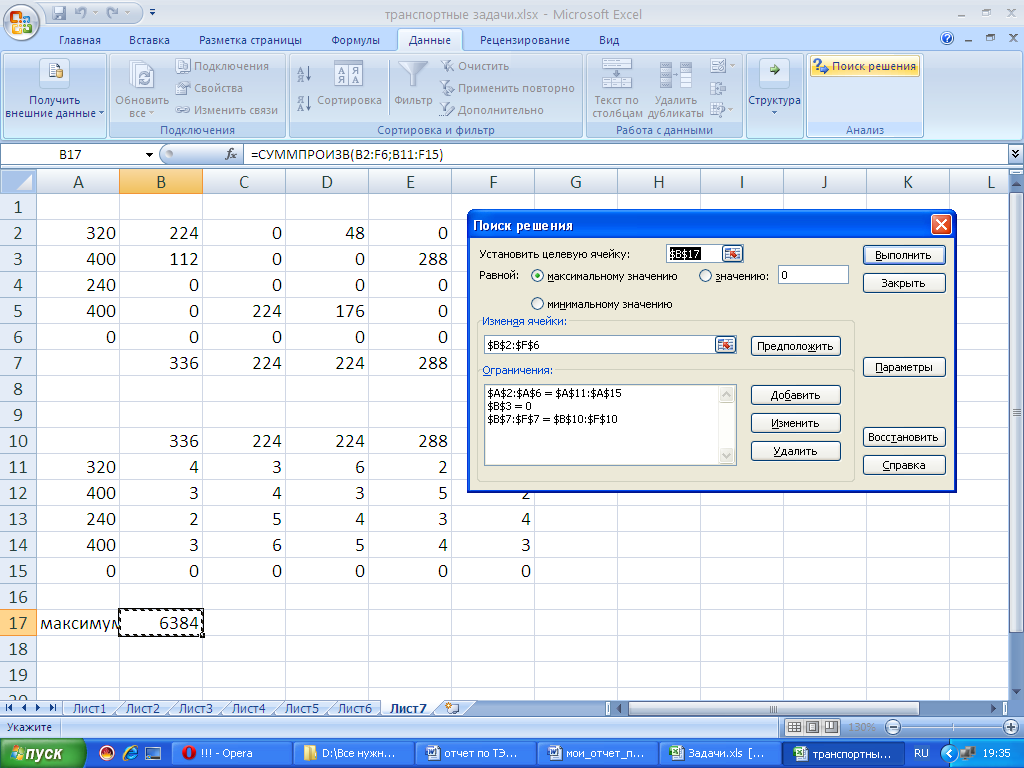Select the 'значению' value radio button
The width and height of the screenshot is (1024, 768).
point(705,276)
